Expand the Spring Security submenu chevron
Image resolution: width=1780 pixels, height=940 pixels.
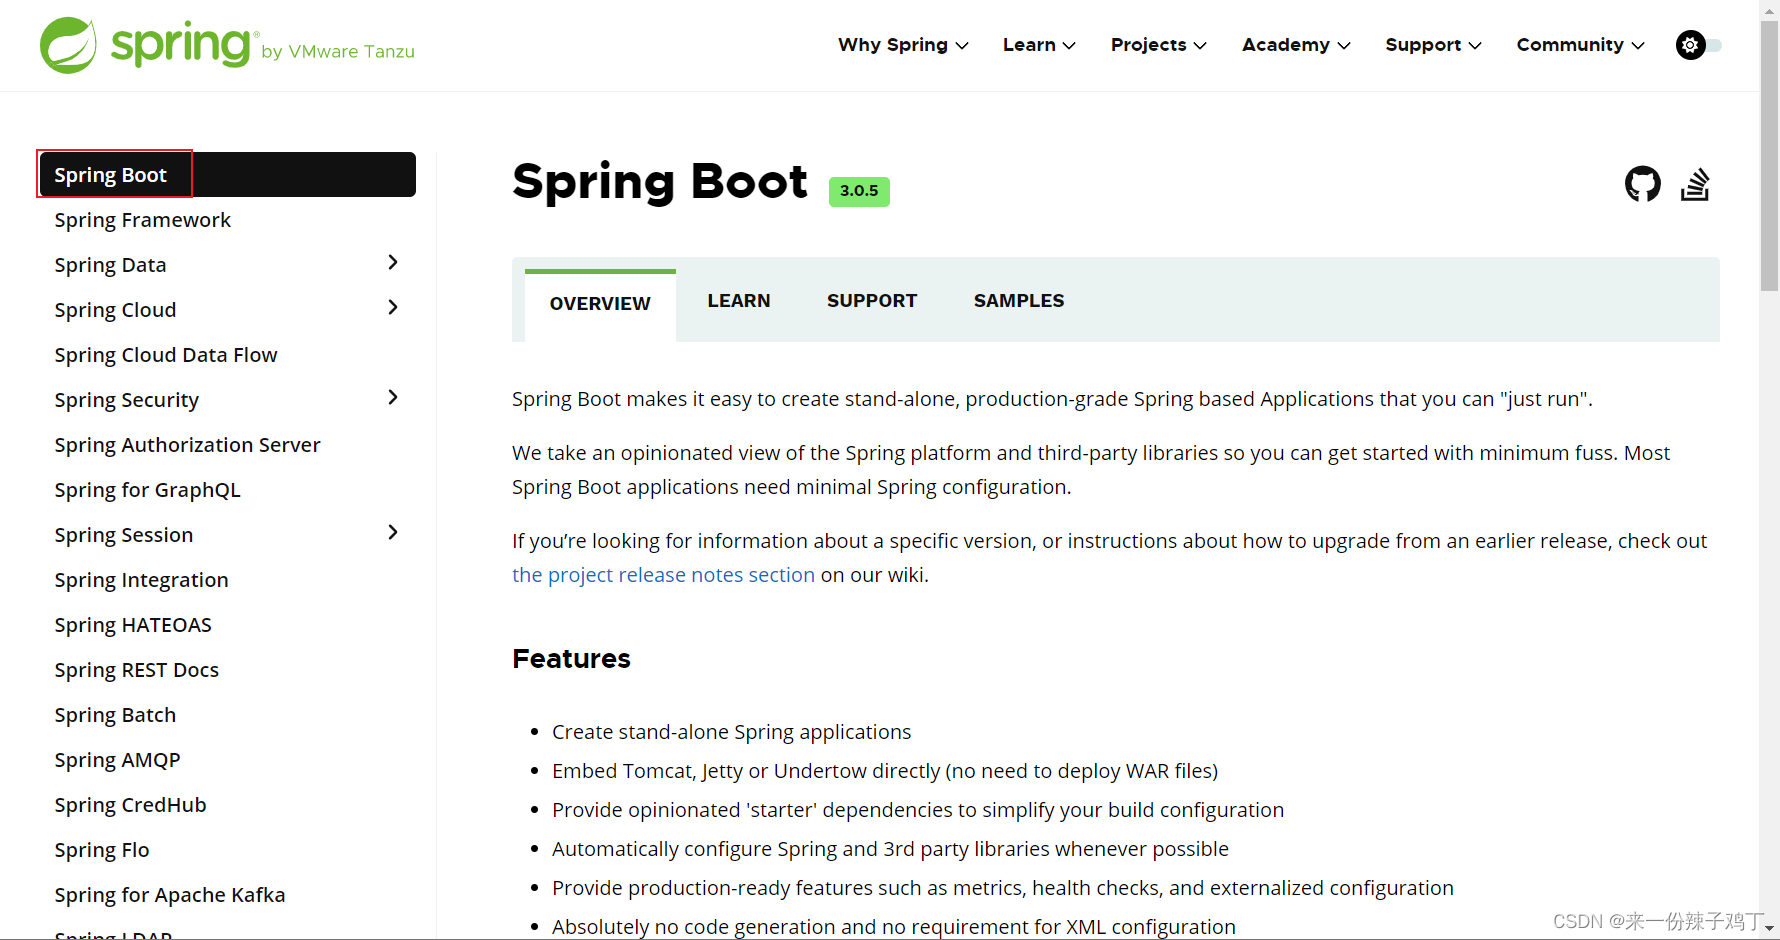(393, 397)
